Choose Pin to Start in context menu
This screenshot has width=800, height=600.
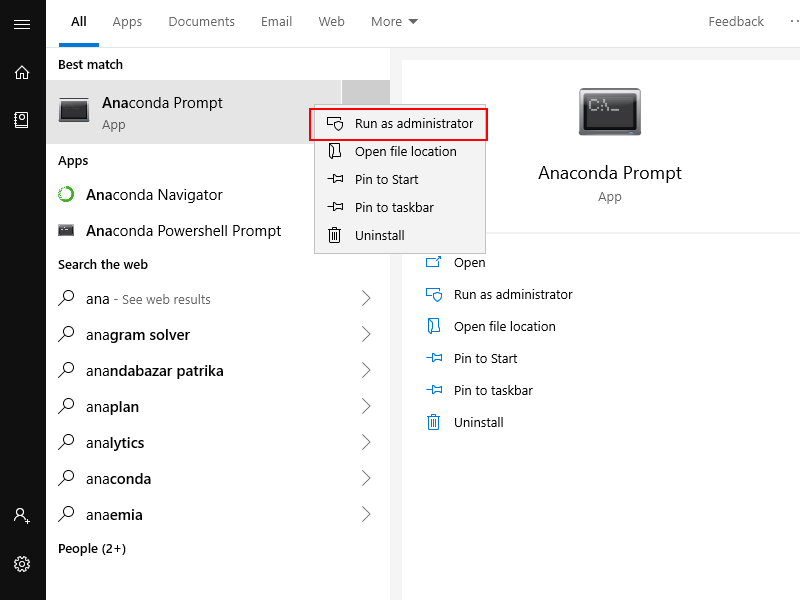pos(399,180)
